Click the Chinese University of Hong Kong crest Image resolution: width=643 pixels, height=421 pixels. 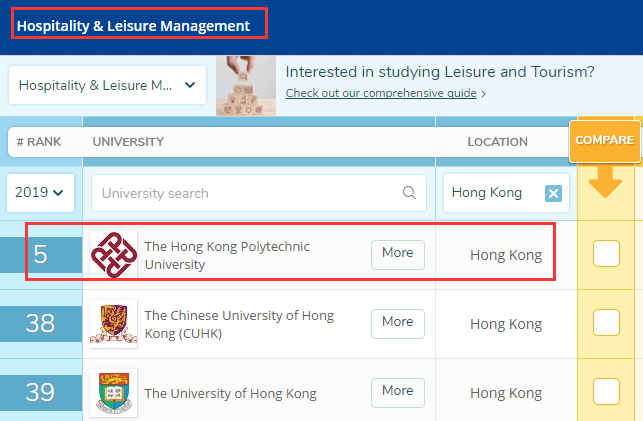point(114,324)
